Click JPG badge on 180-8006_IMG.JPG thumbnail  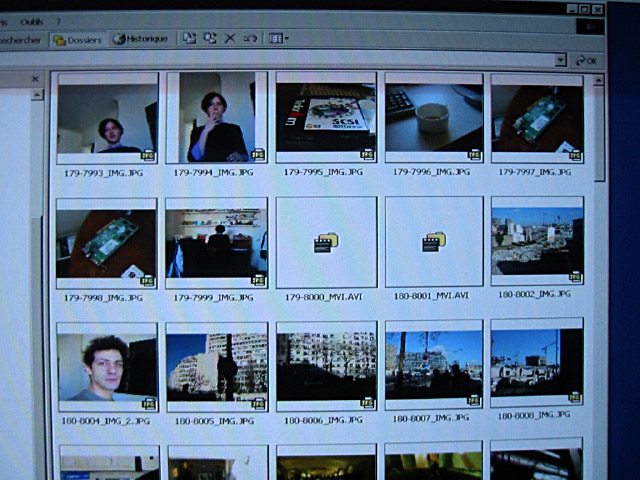point(367,403)
